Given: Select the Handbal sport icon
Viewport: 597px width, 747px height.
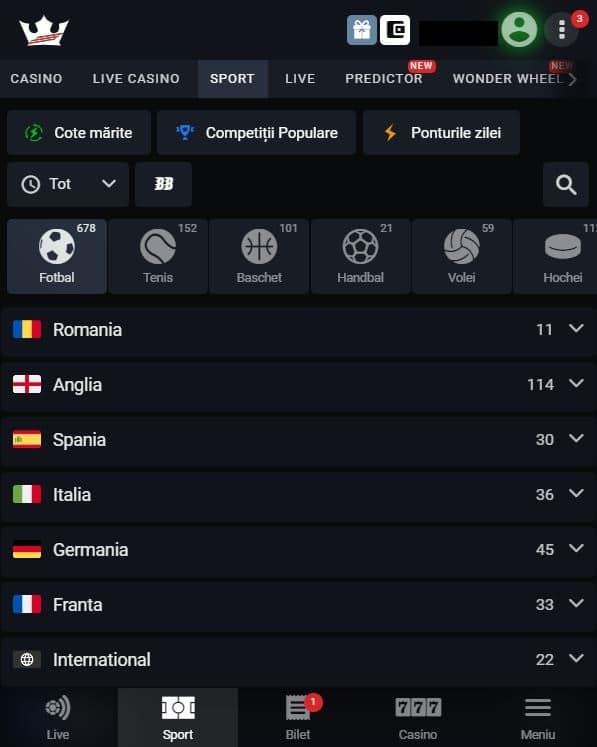Looking at the screenshot, I should click(361, 256).
